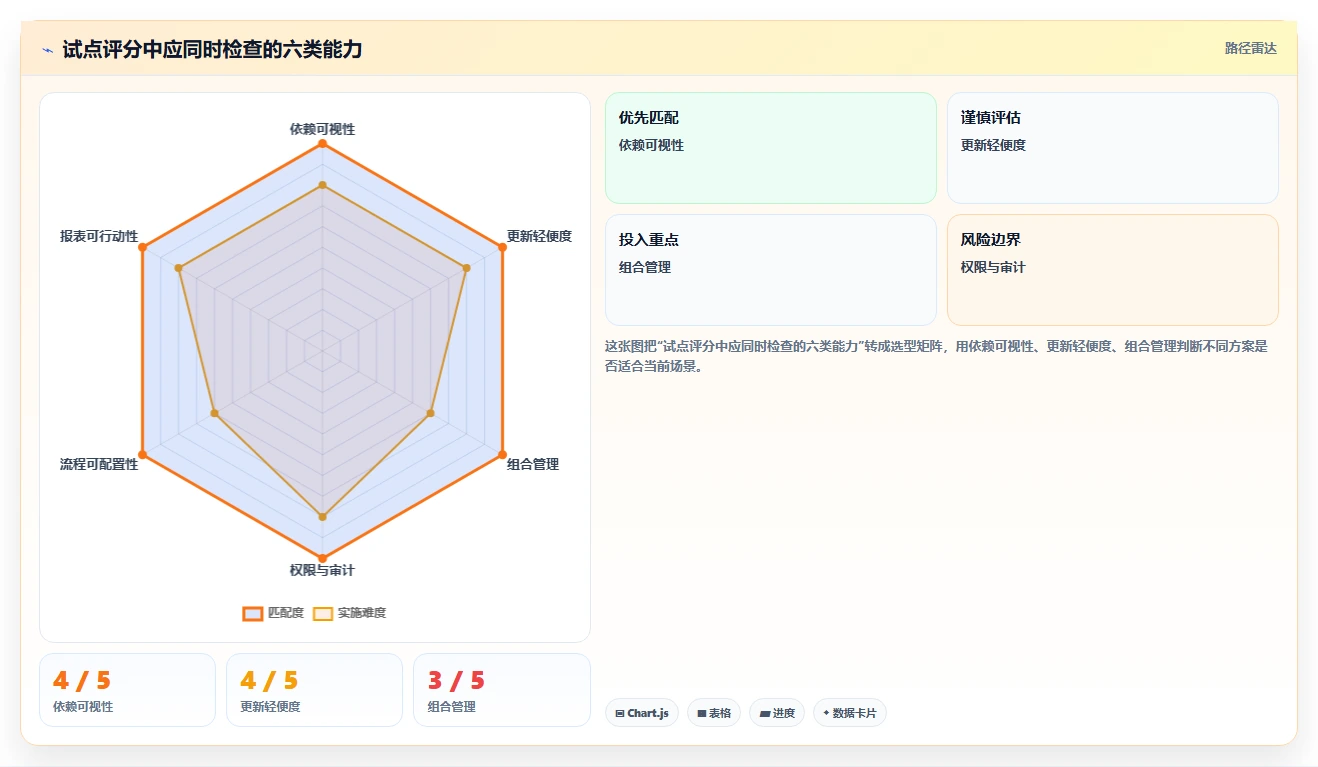Toggle the 匹配度 legend series
The height and width of the screenshot is (767, 1318).
(273, 613)
